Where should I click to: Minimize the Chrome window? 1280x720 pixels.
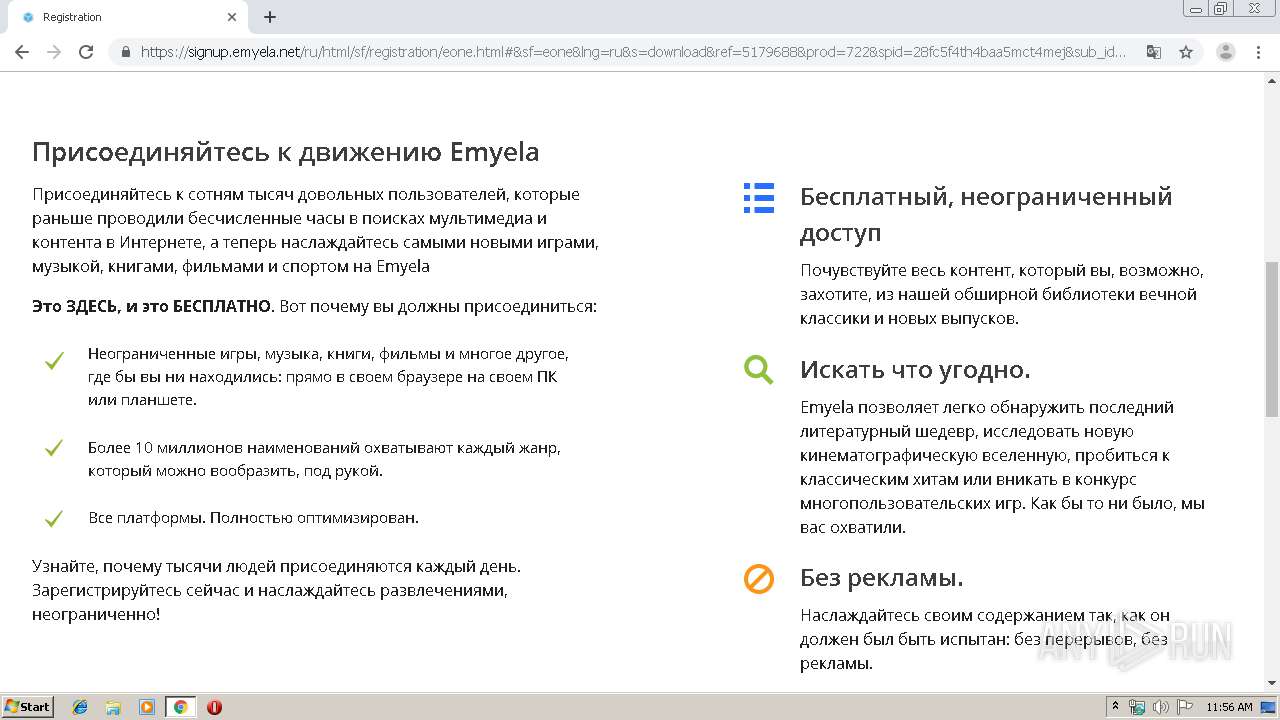pyautogui.click(x=1196, y=8)
